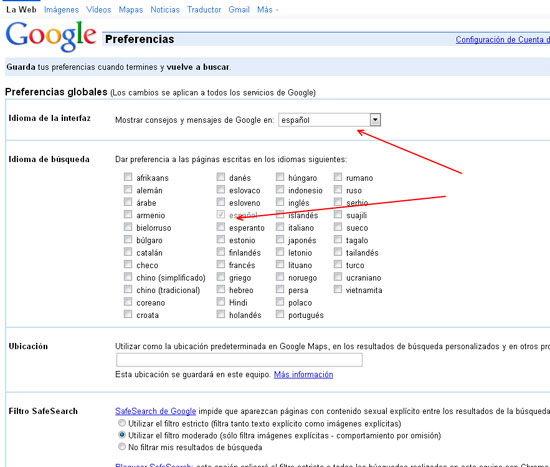Viewport: 550px width, 467px height.
Task: Check the alemán language checkbox
Action: (x=128, y=189)
